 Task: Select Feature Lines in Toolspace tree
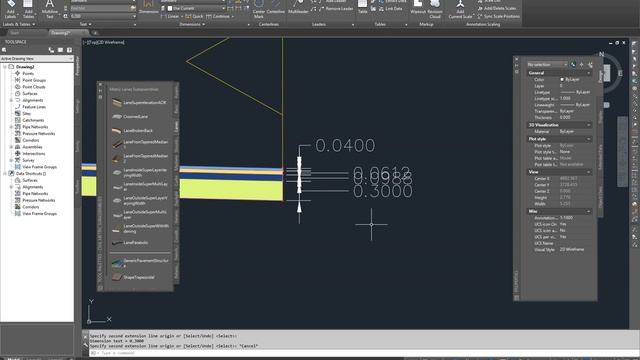point(34,107)
